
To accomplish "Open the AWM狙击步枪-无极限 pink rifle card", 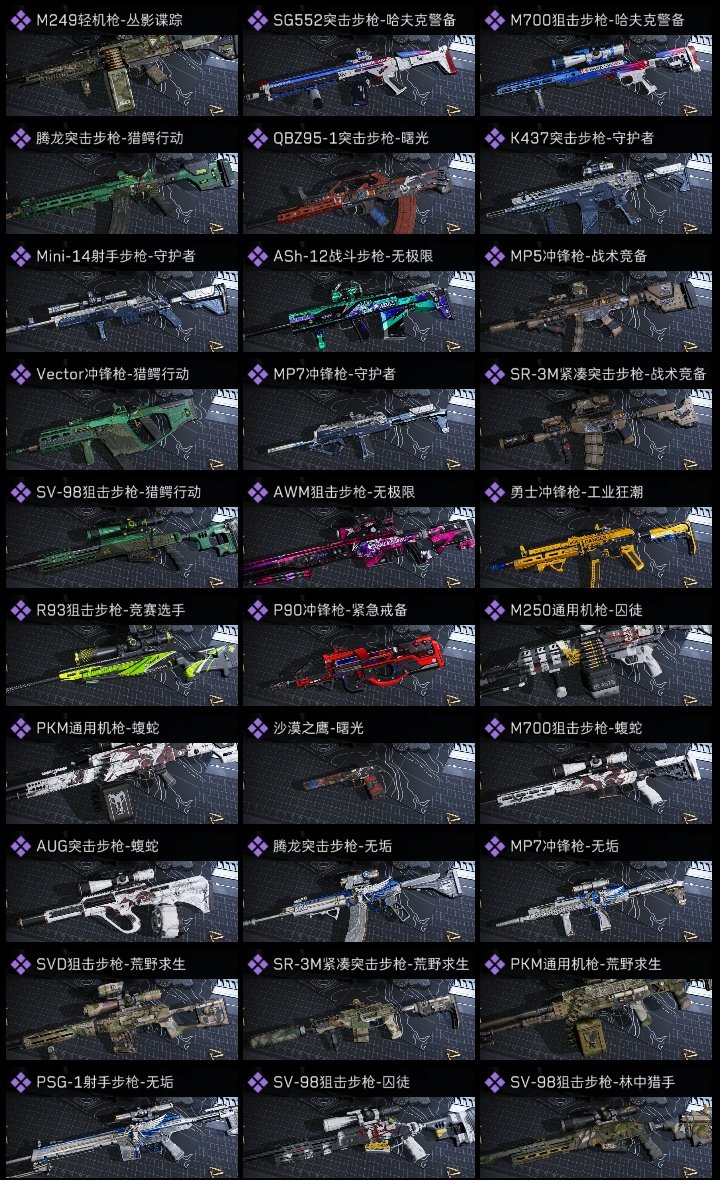I will (359, 548).
